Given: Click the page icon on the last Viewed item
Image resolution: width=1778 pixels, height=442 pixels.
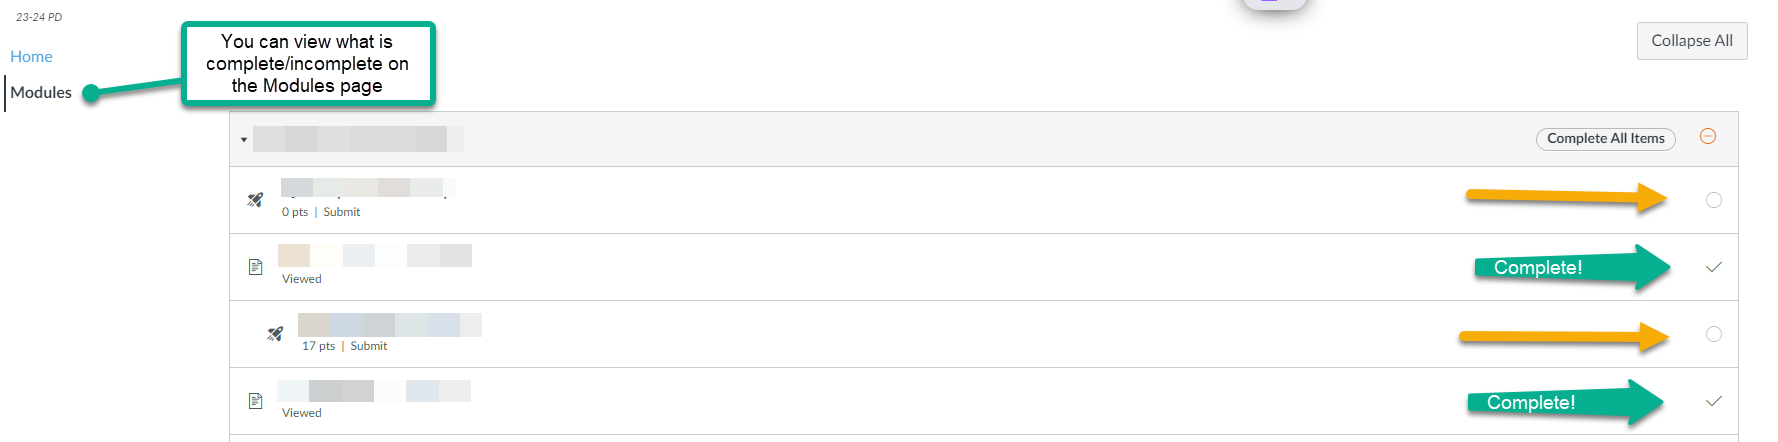Looking at the screenshot, I should click(255, 401).
